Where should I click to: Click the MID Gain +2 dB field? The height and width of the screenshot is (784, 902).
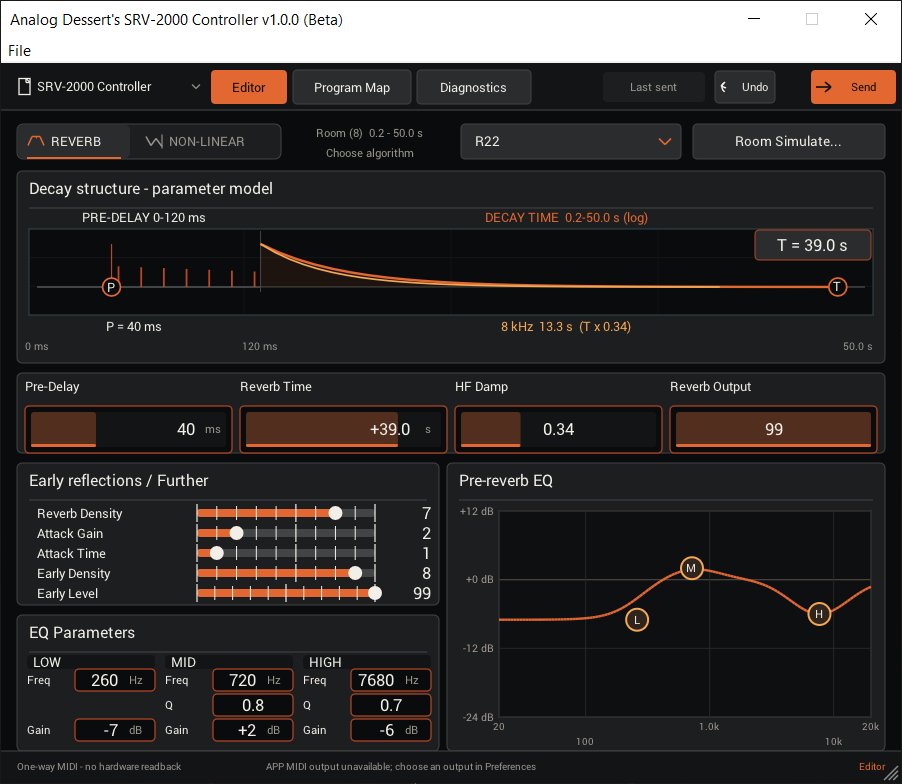point(253,730)
